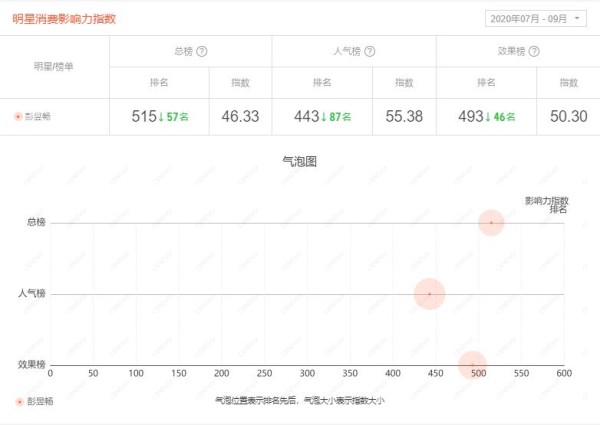Click the 效果榜 bubble at chart bottom
The image size is (600, 425).
coord(472,364)
